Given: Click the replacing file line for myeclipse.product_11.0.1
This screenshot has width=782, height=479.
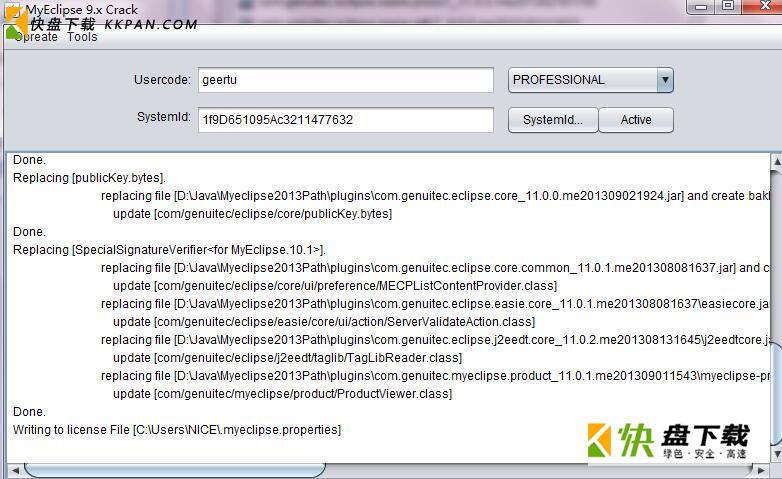Looking at the screenshot, I should click(x=435, y=376).
